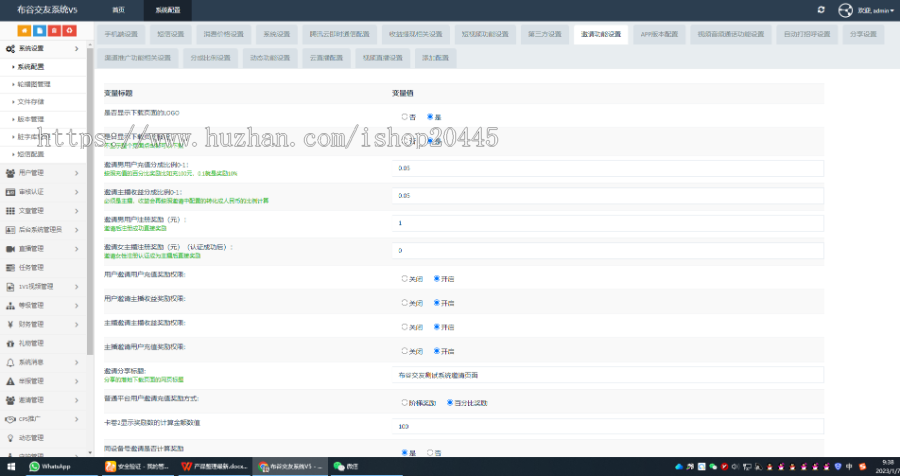
Task: Click the people icon beside 用户管理
Action: click(10, 173)
